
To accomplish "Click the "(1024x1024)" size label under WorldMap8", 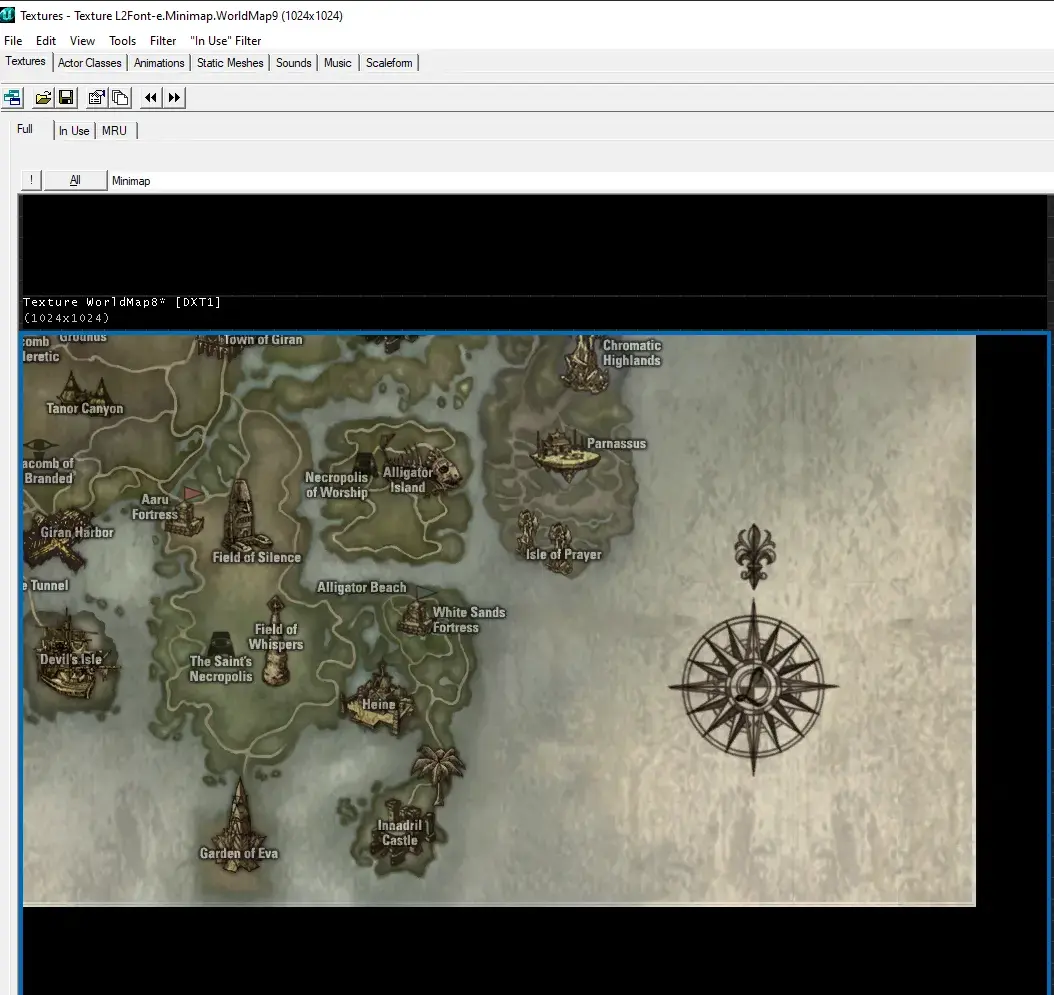I will (67, 318).
